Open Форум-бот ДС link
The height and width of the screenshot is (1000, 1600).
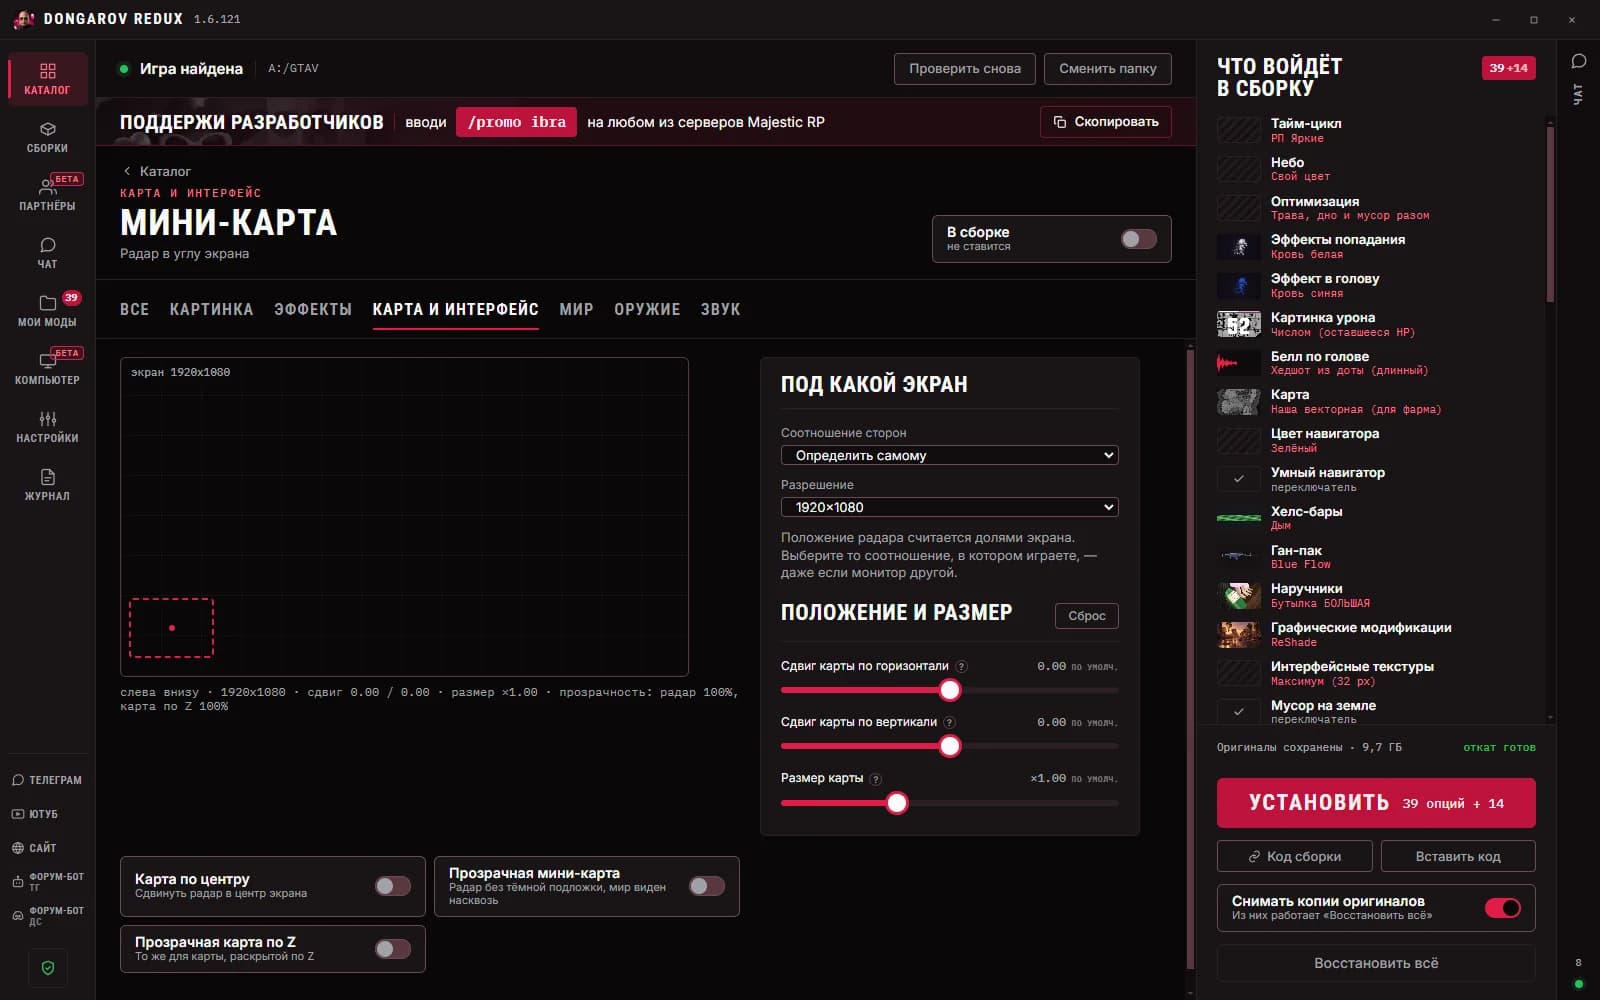point(47,916)
